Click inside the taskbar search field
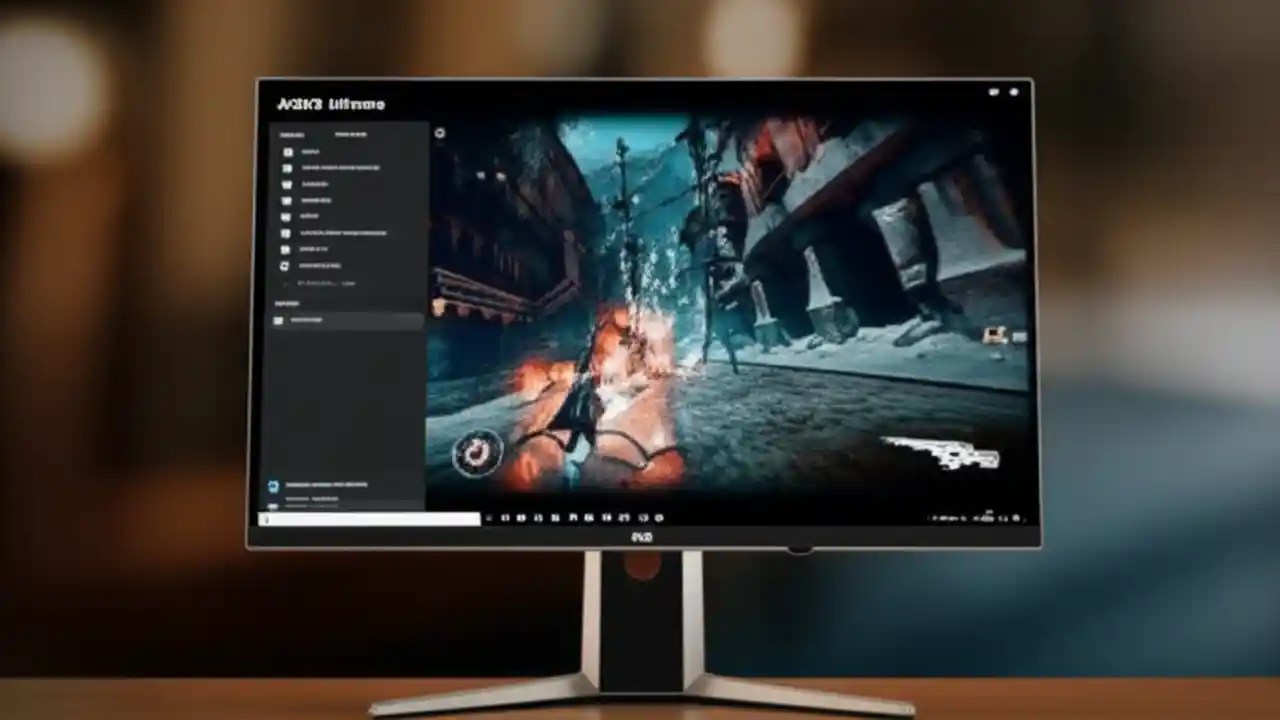Image resolution: width=1280 pixels, height=720 pixels. (x=365, y=519)
